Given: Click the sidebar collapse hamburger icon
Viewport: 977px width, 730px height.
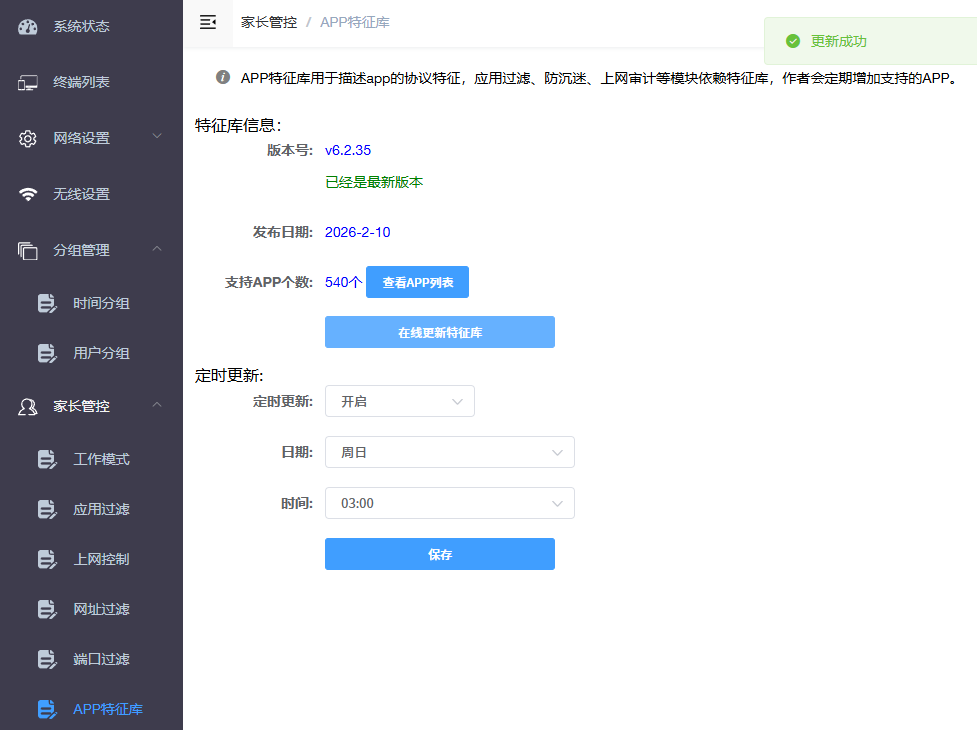Looking at the screenshot, I should point(208,22).
